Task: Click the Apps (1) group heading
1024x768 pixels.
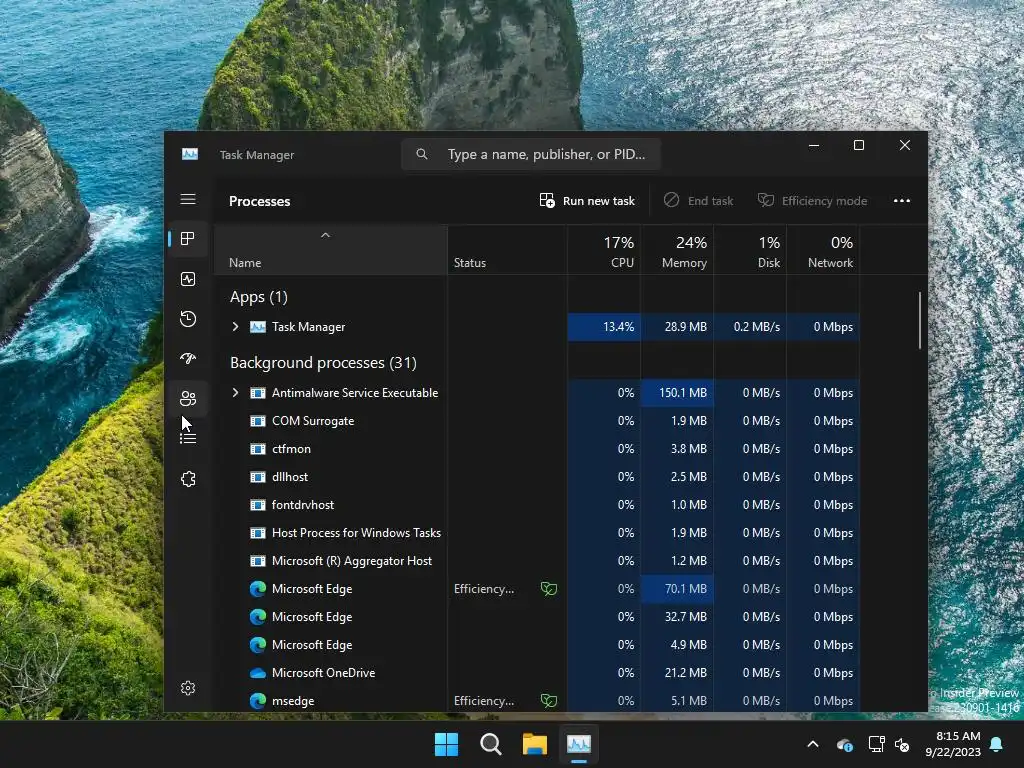Action: pyautogui.click(x=259, y=297)
